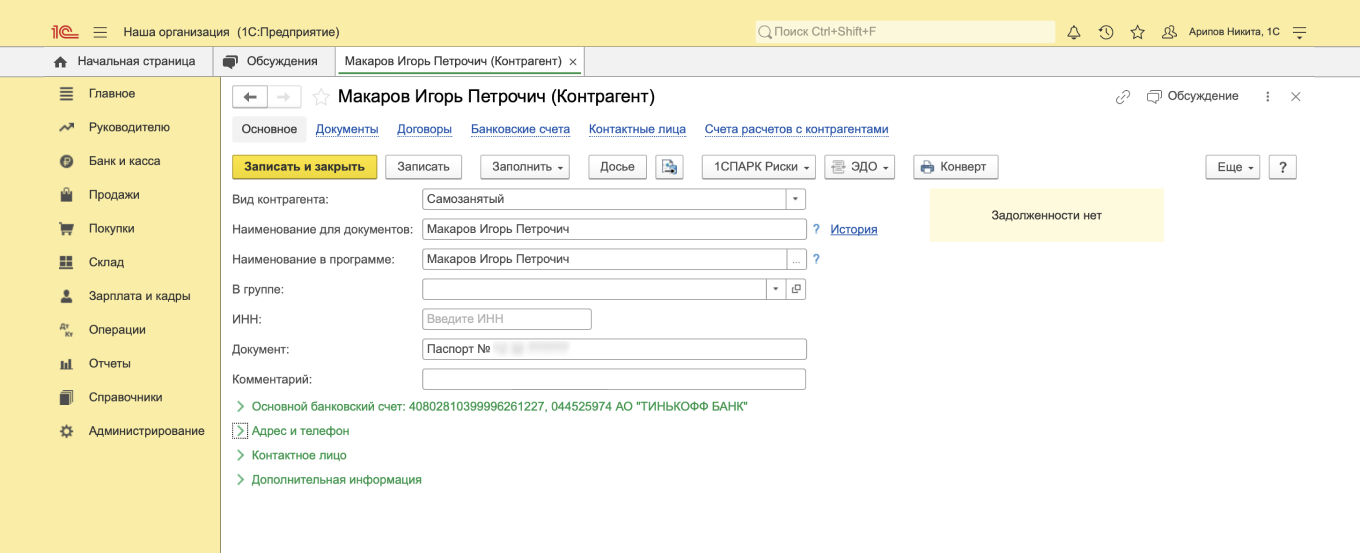
Task: Open the История link
Action: [853, 229]
